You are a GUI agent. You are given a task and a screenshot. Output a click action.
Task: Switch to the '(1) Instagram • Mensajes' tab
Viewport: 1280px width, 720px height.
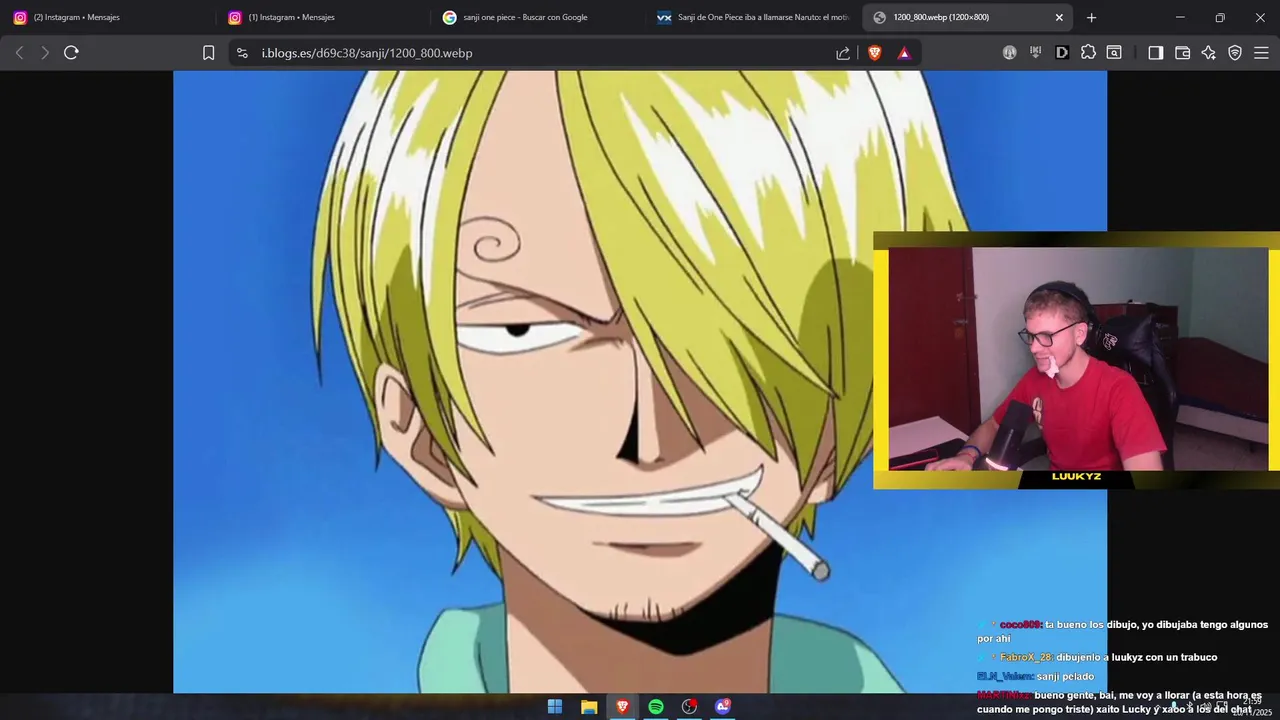322,17
